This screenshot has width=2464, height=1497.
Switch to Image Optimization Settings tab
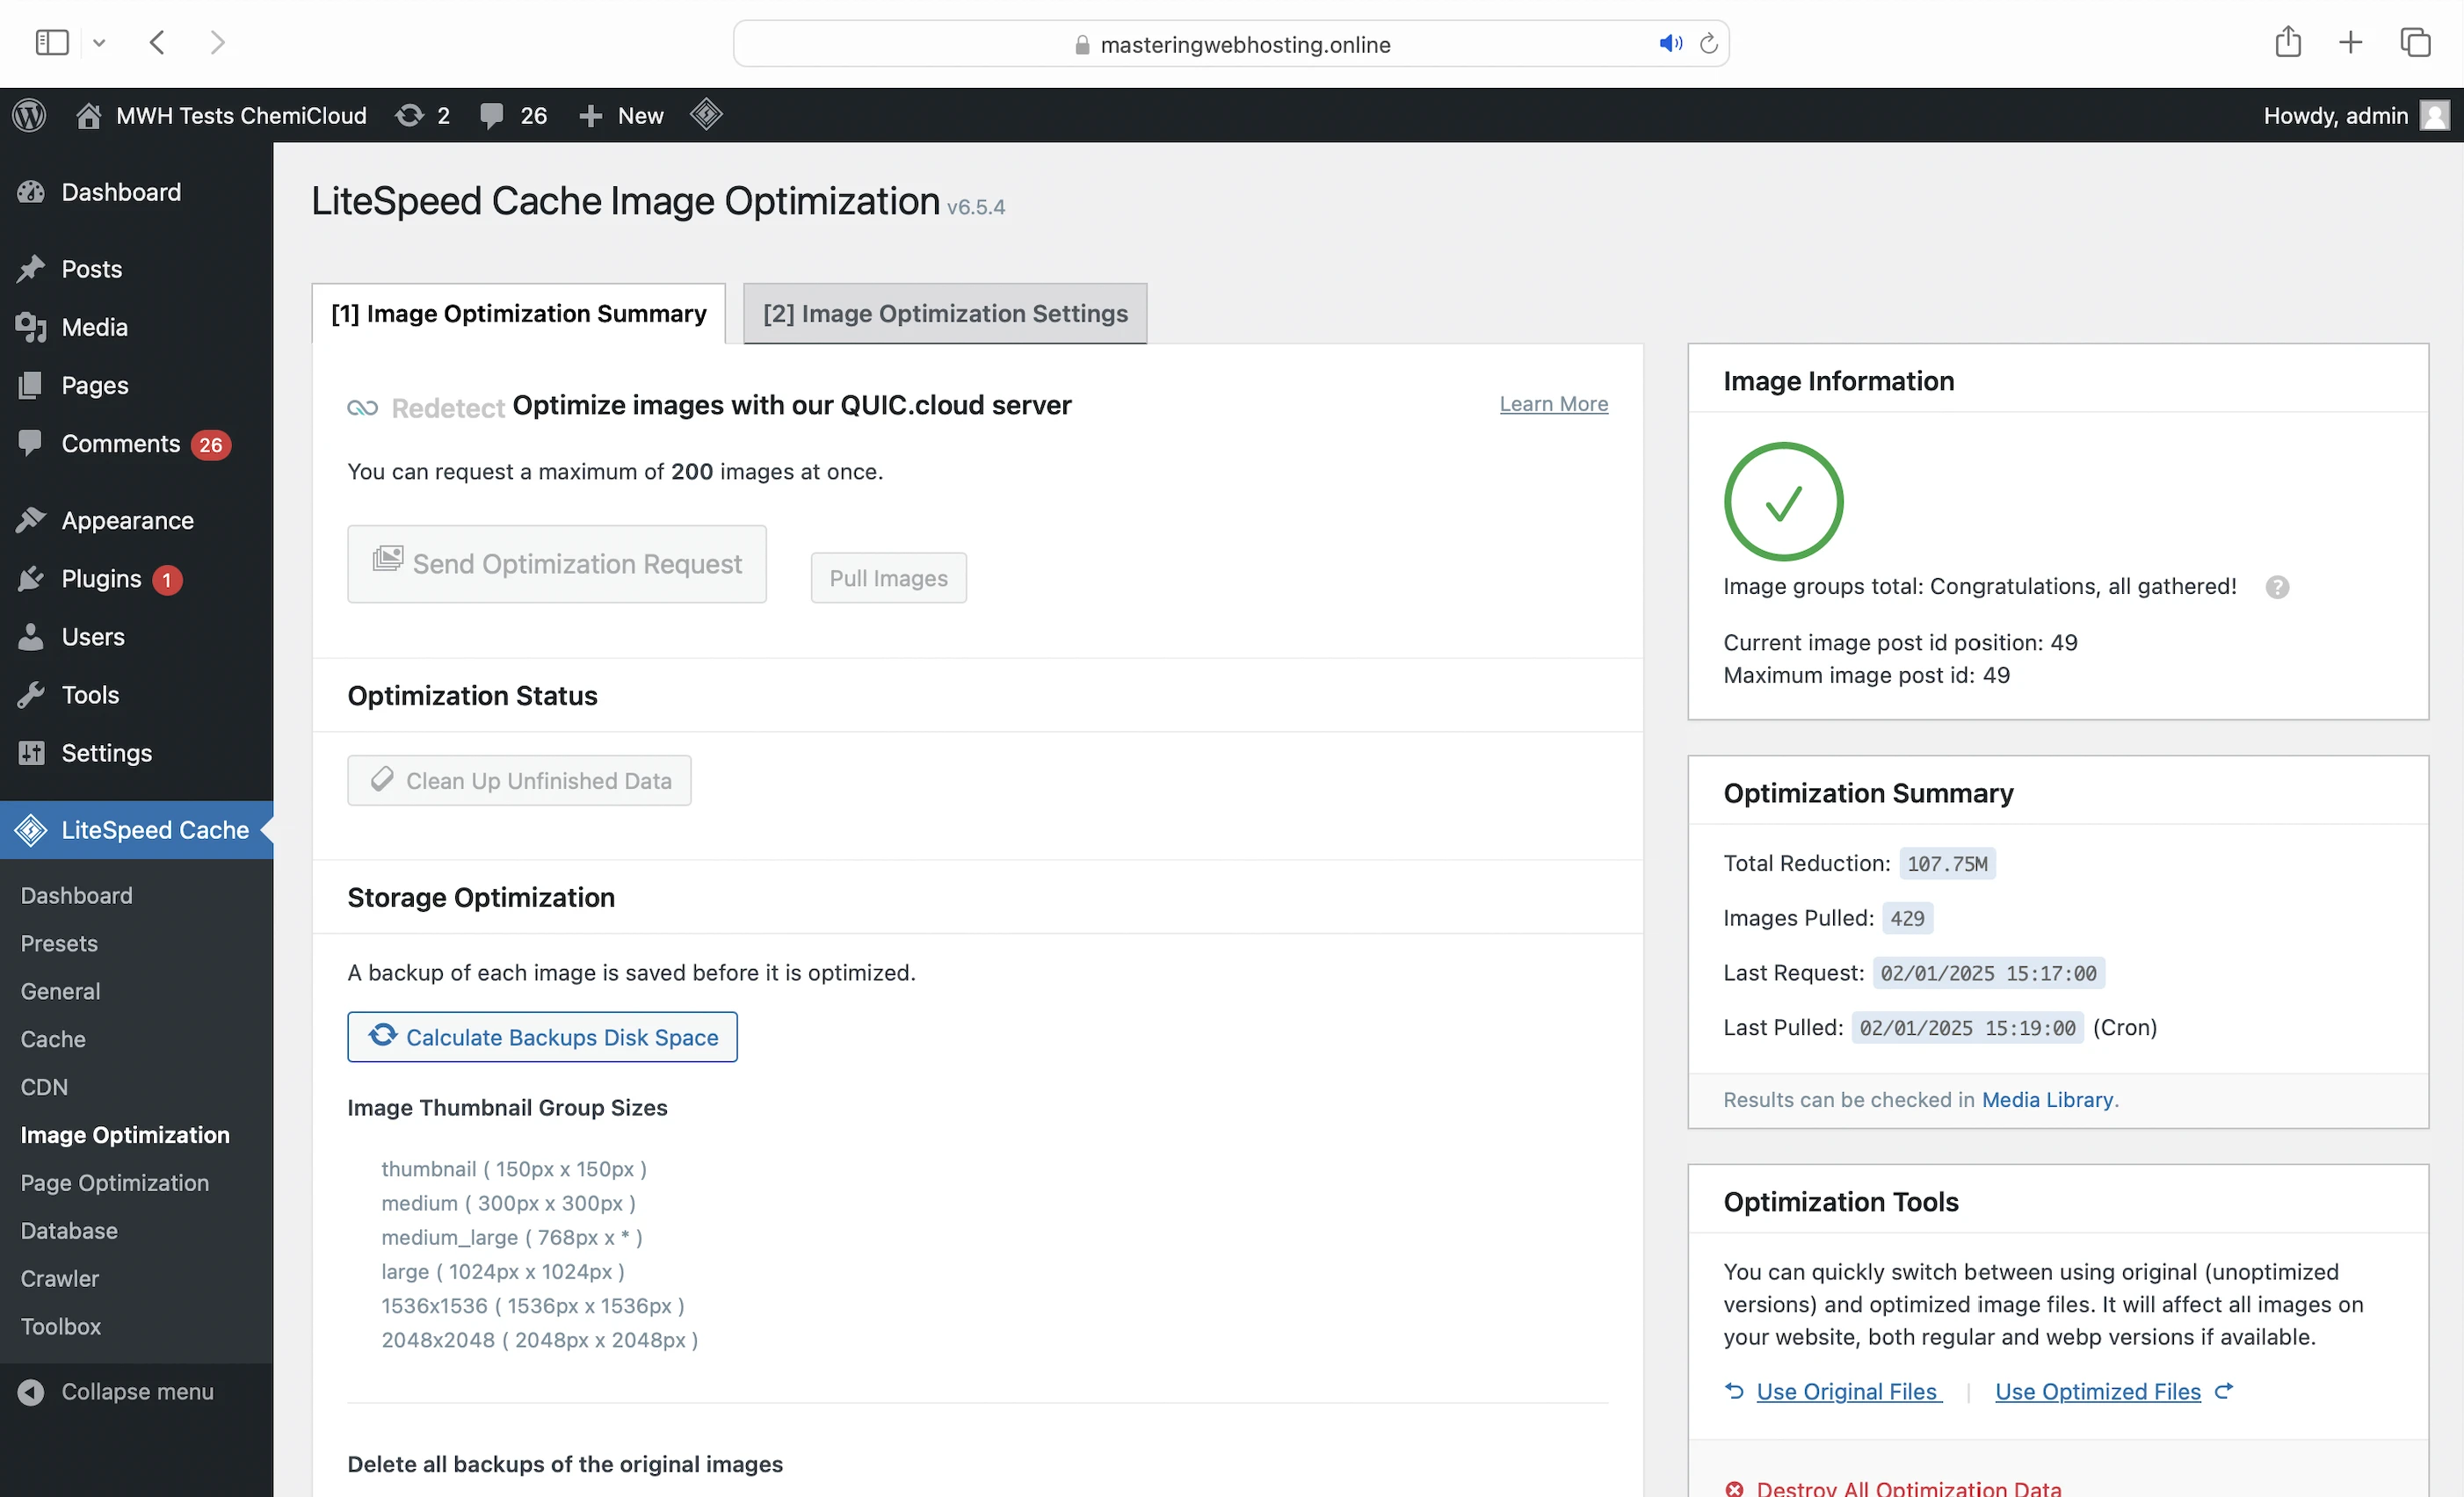(944, 313)
